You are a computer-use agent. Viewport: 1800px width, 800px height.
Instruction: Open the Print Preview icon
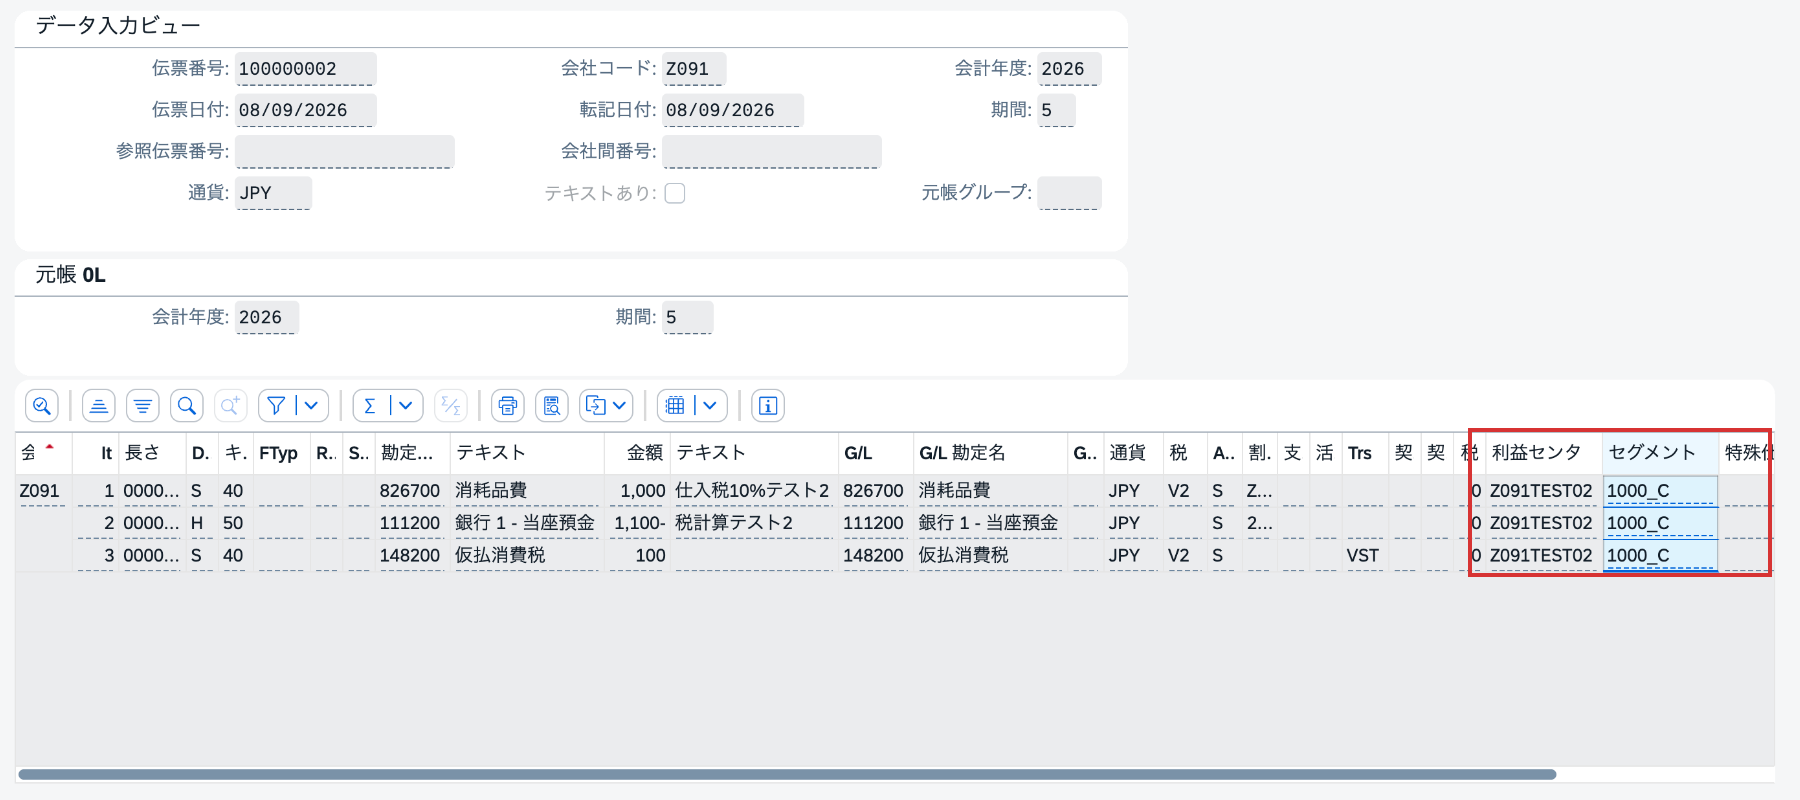coord(552,405)
